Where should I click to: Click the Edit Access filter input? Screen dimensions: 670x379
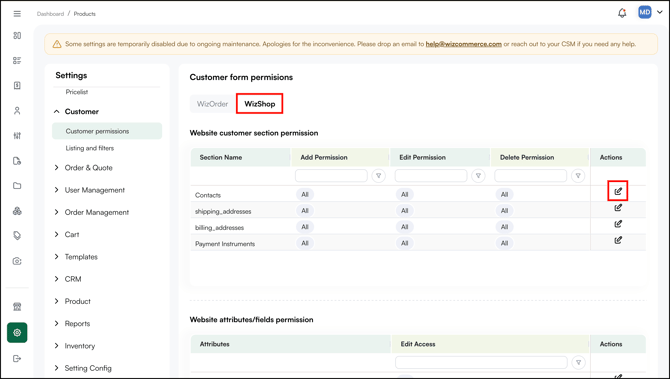pyautogui.click(x=481, y=362)
